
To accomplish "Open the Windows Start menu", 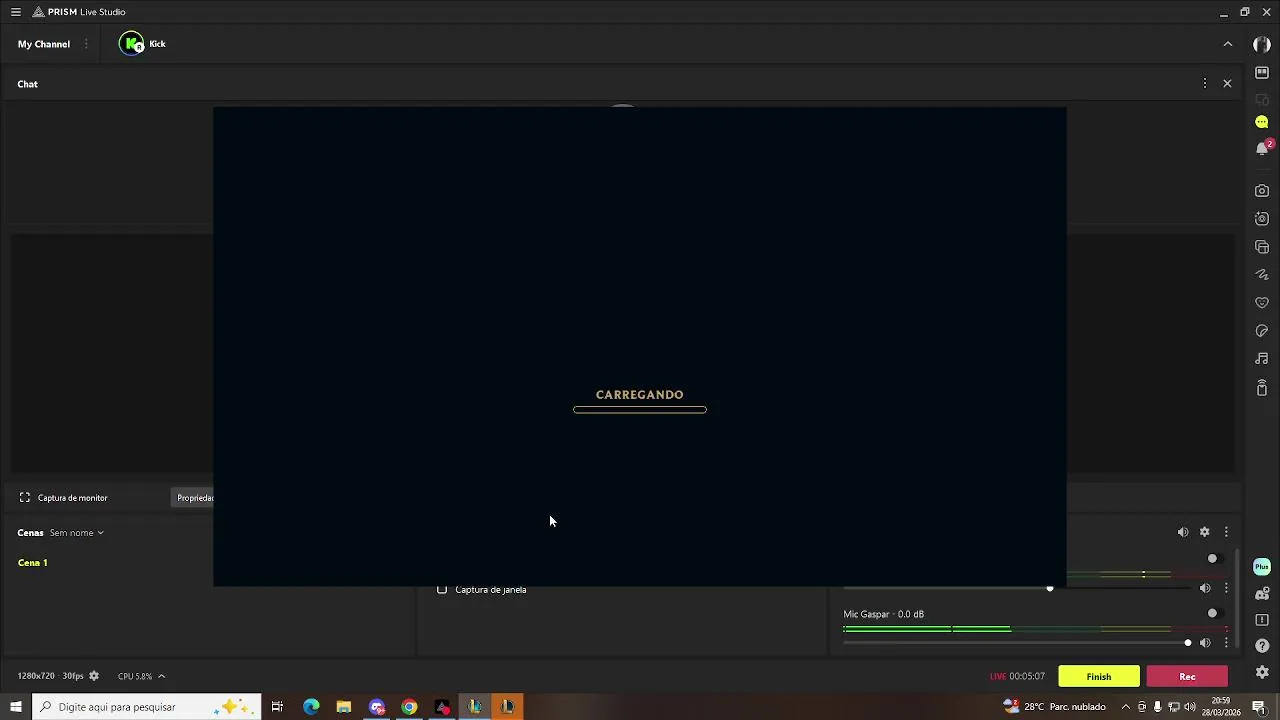I will 15,707.
